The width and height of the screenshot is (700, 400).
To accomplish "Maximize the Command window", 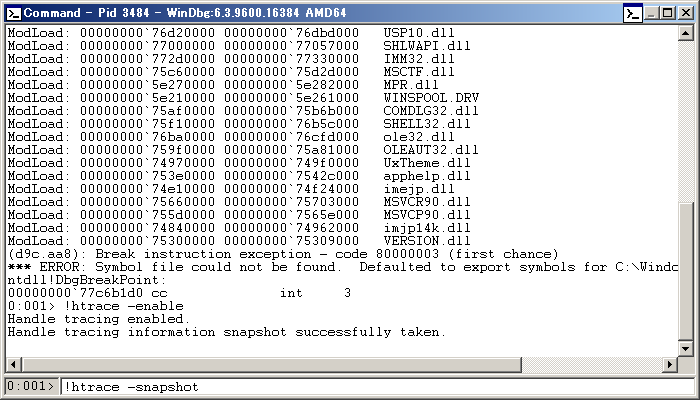I will pyautogui.click(x=667, y=13).
